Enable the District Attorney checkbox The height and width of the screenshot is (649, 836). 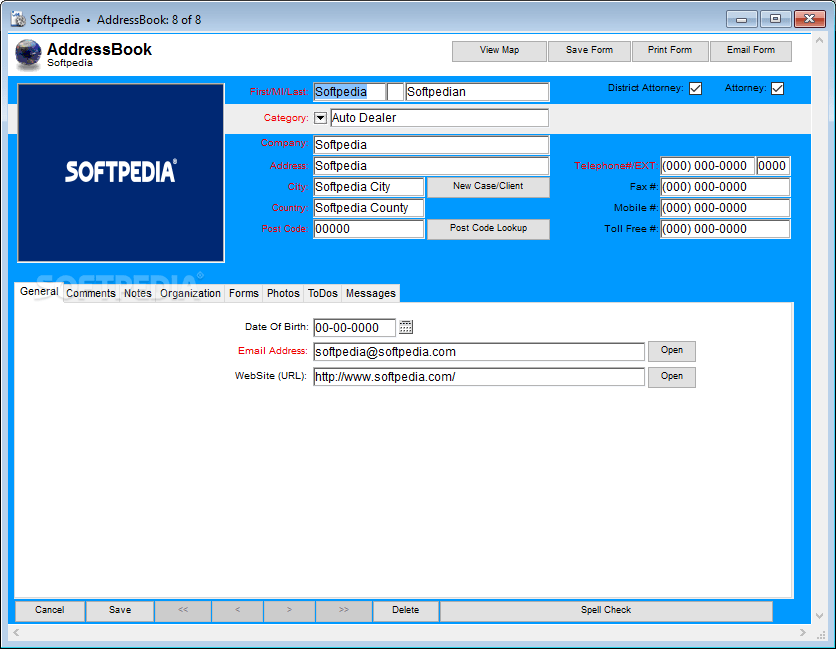coord(696,88)
